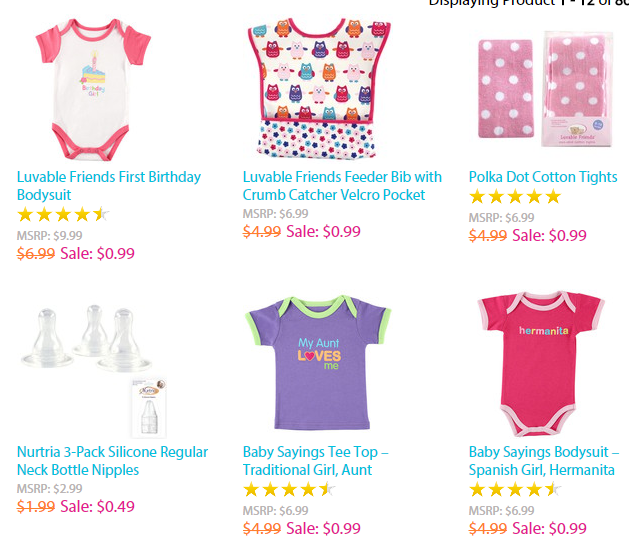629x559 pixels.
Task: Click star rating under First Birthday Bodysuit
Action: pyautogui.click(x=62, y=214)
